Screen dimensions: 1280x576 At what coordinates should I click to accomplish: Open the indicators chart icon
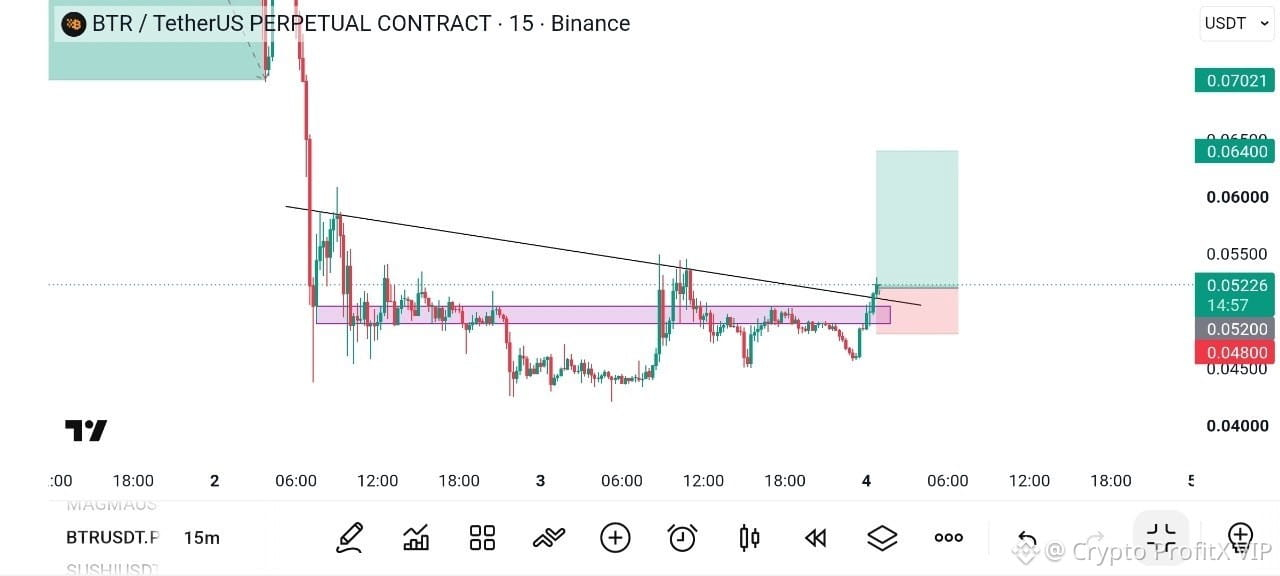pyautogui.click(x=416, y=538)
